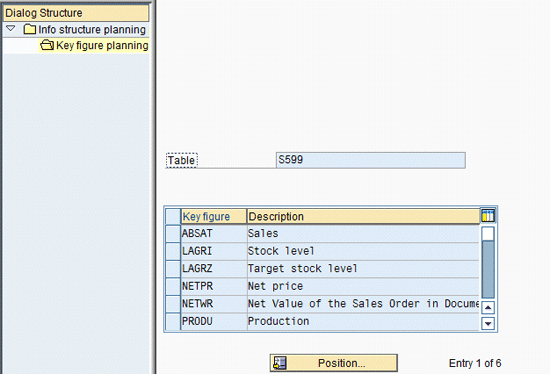Click the vertical scrollbar thumb in the table

(x=488, y=269)
